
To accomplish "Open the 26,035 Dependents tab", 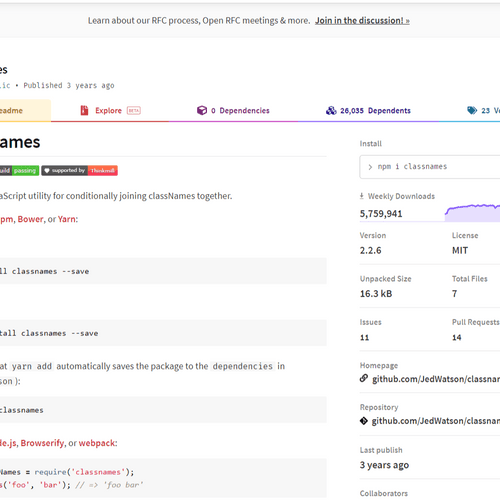I will pyautogui.click(x=368, y=111).
